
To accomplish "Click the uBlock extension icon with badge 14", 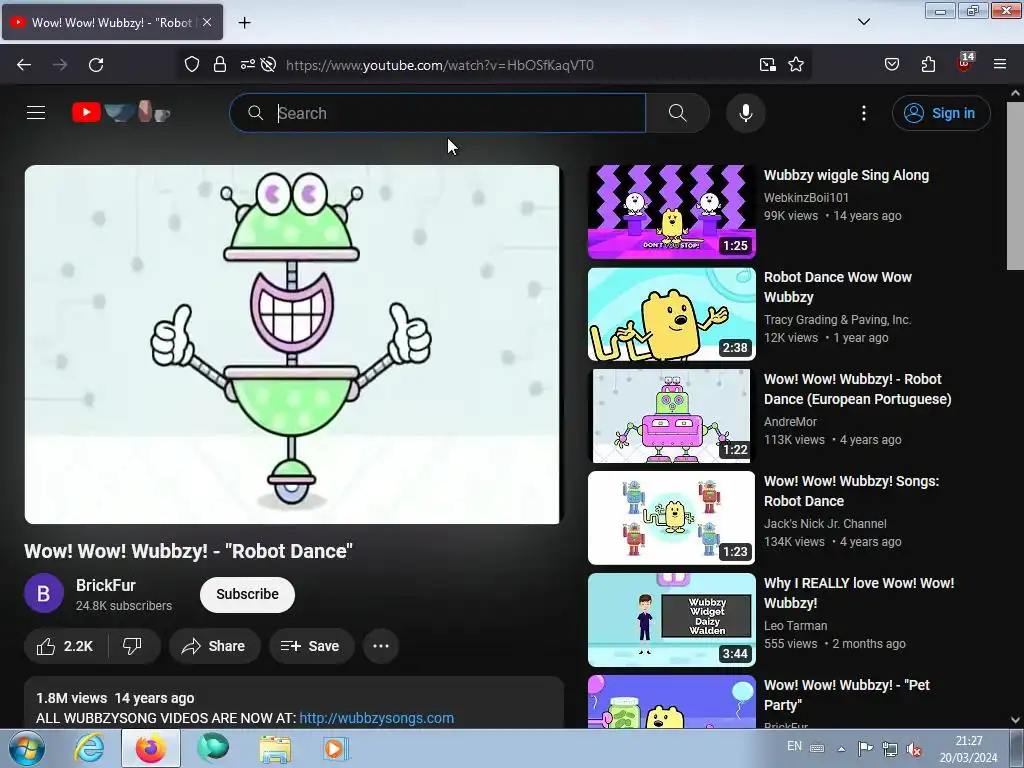I will tap(965, 63).
